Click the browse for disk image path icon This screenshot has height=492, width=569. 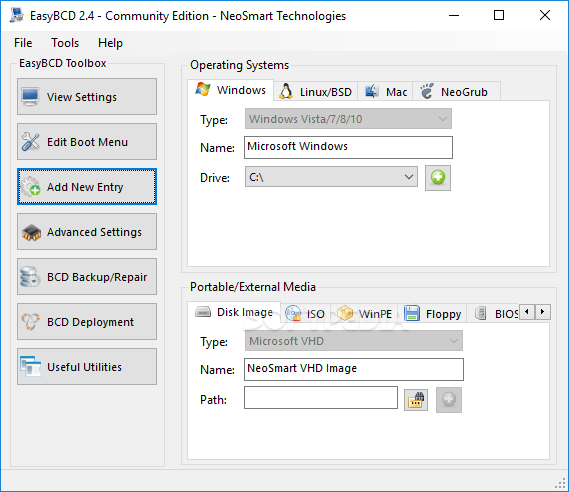416,400
